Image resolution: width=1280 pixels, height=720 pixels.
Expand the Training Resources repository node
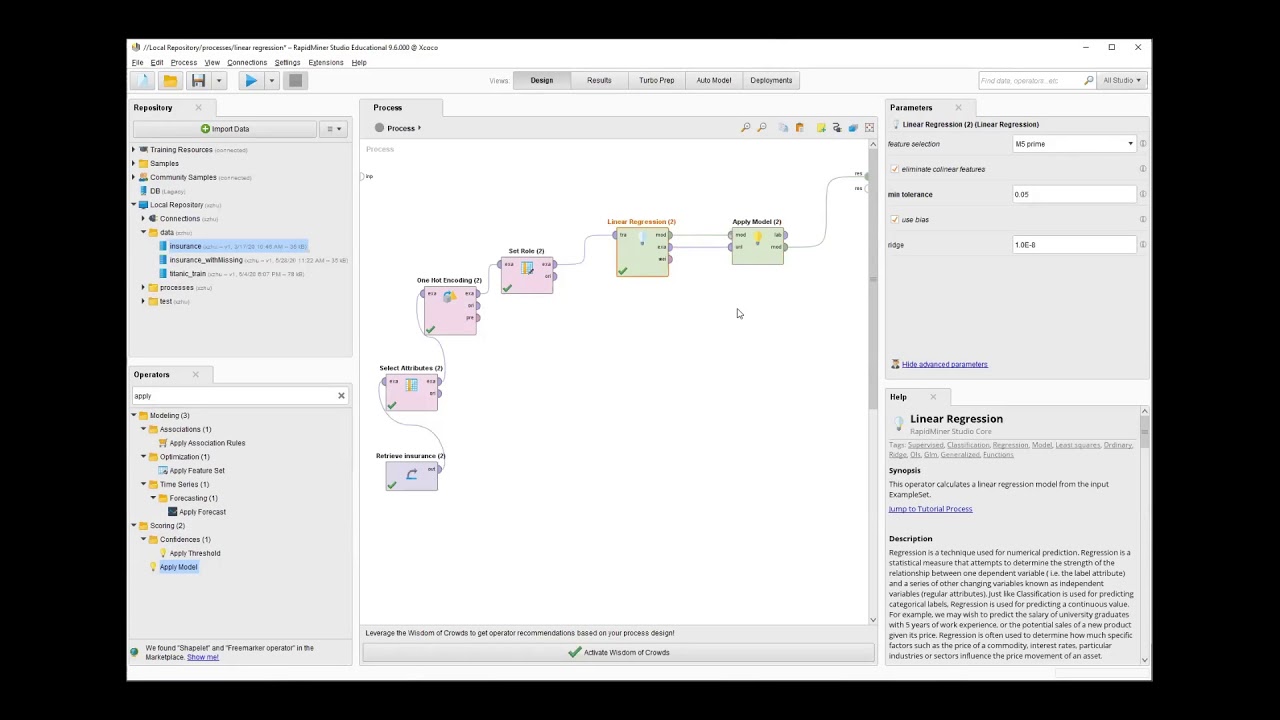pyautogui.click(x=134, y=150)
